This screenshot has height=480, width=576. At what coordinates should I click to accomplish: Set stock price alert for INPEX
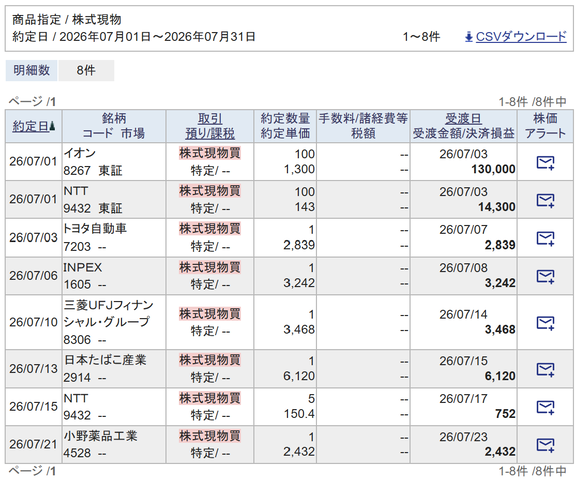pyautogui.click(x=545, y=276)
